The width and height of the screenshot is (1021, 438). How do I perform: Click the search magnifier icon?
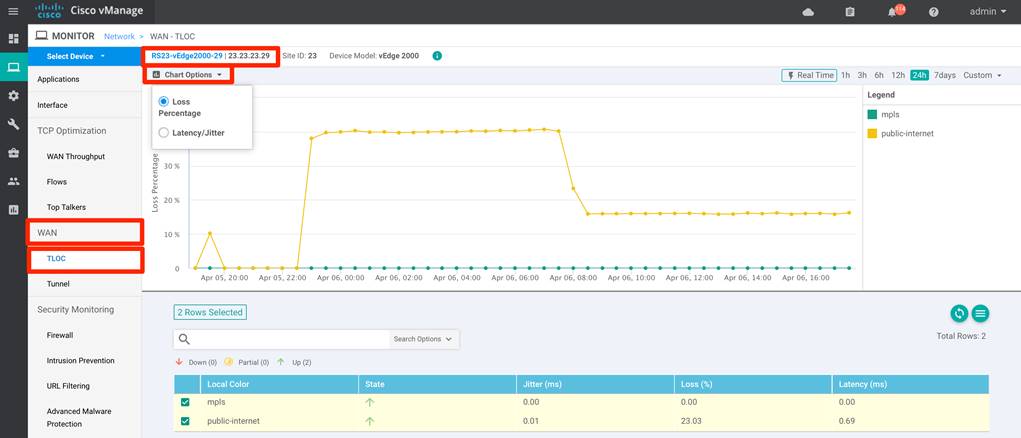(184, 339)
